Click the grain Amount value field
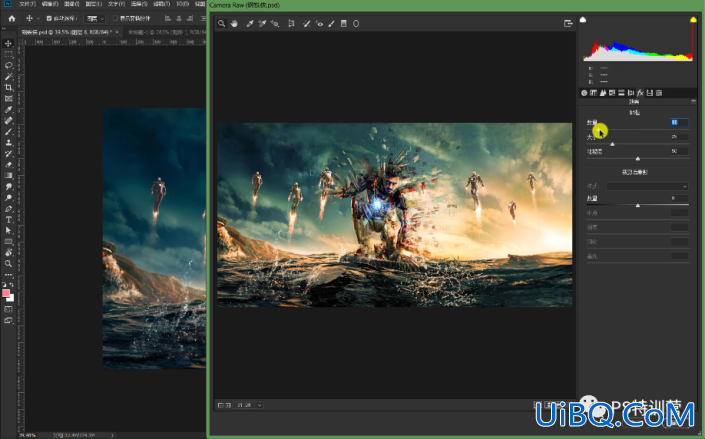The width and height of the screenshot is (705, 439). coord(679,122)
